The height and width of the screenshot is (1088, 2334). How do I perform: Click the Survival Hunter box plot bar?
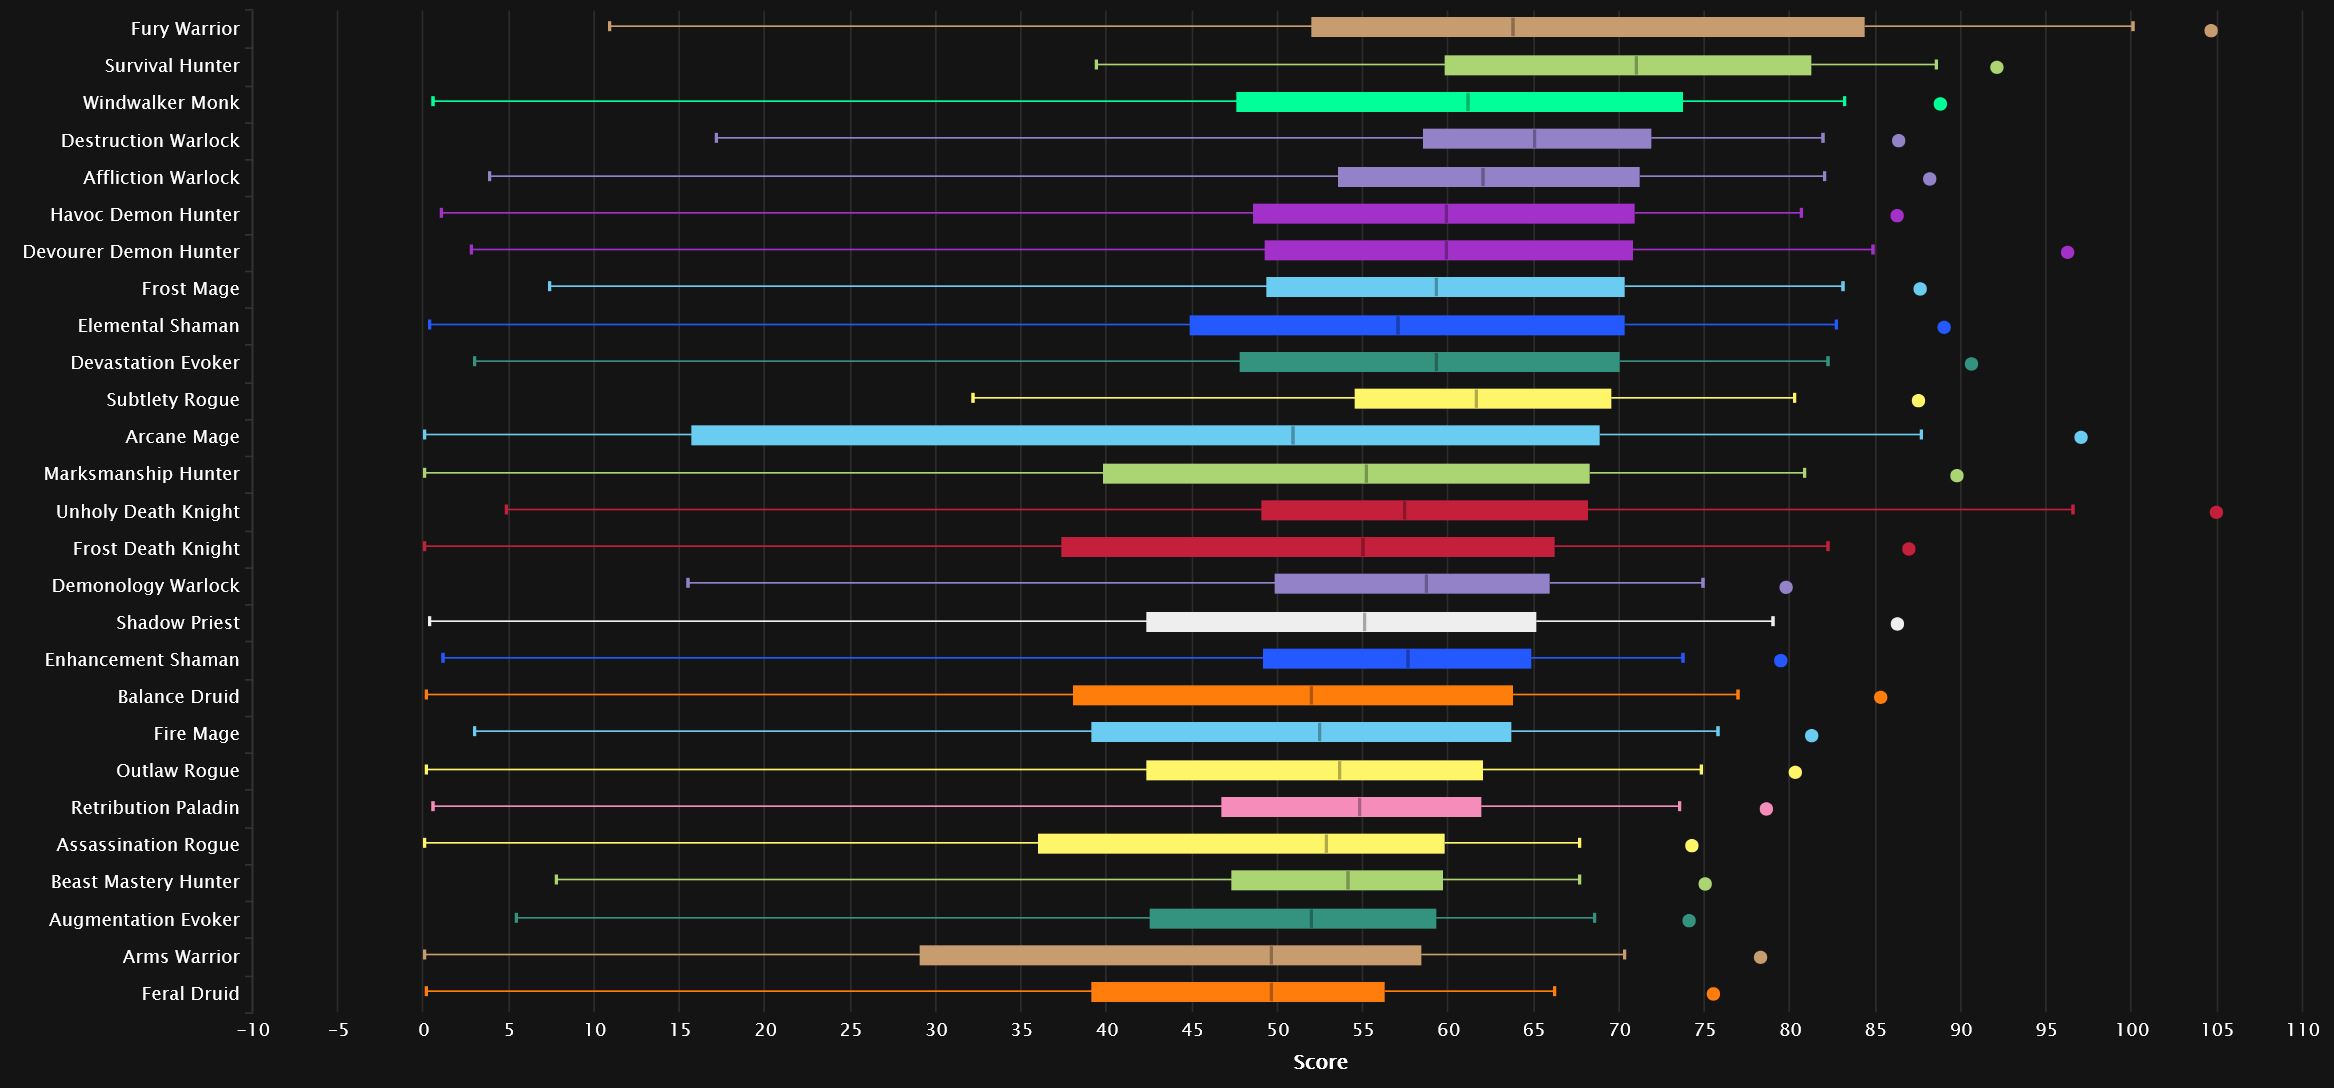click(x=1628, y=65)
